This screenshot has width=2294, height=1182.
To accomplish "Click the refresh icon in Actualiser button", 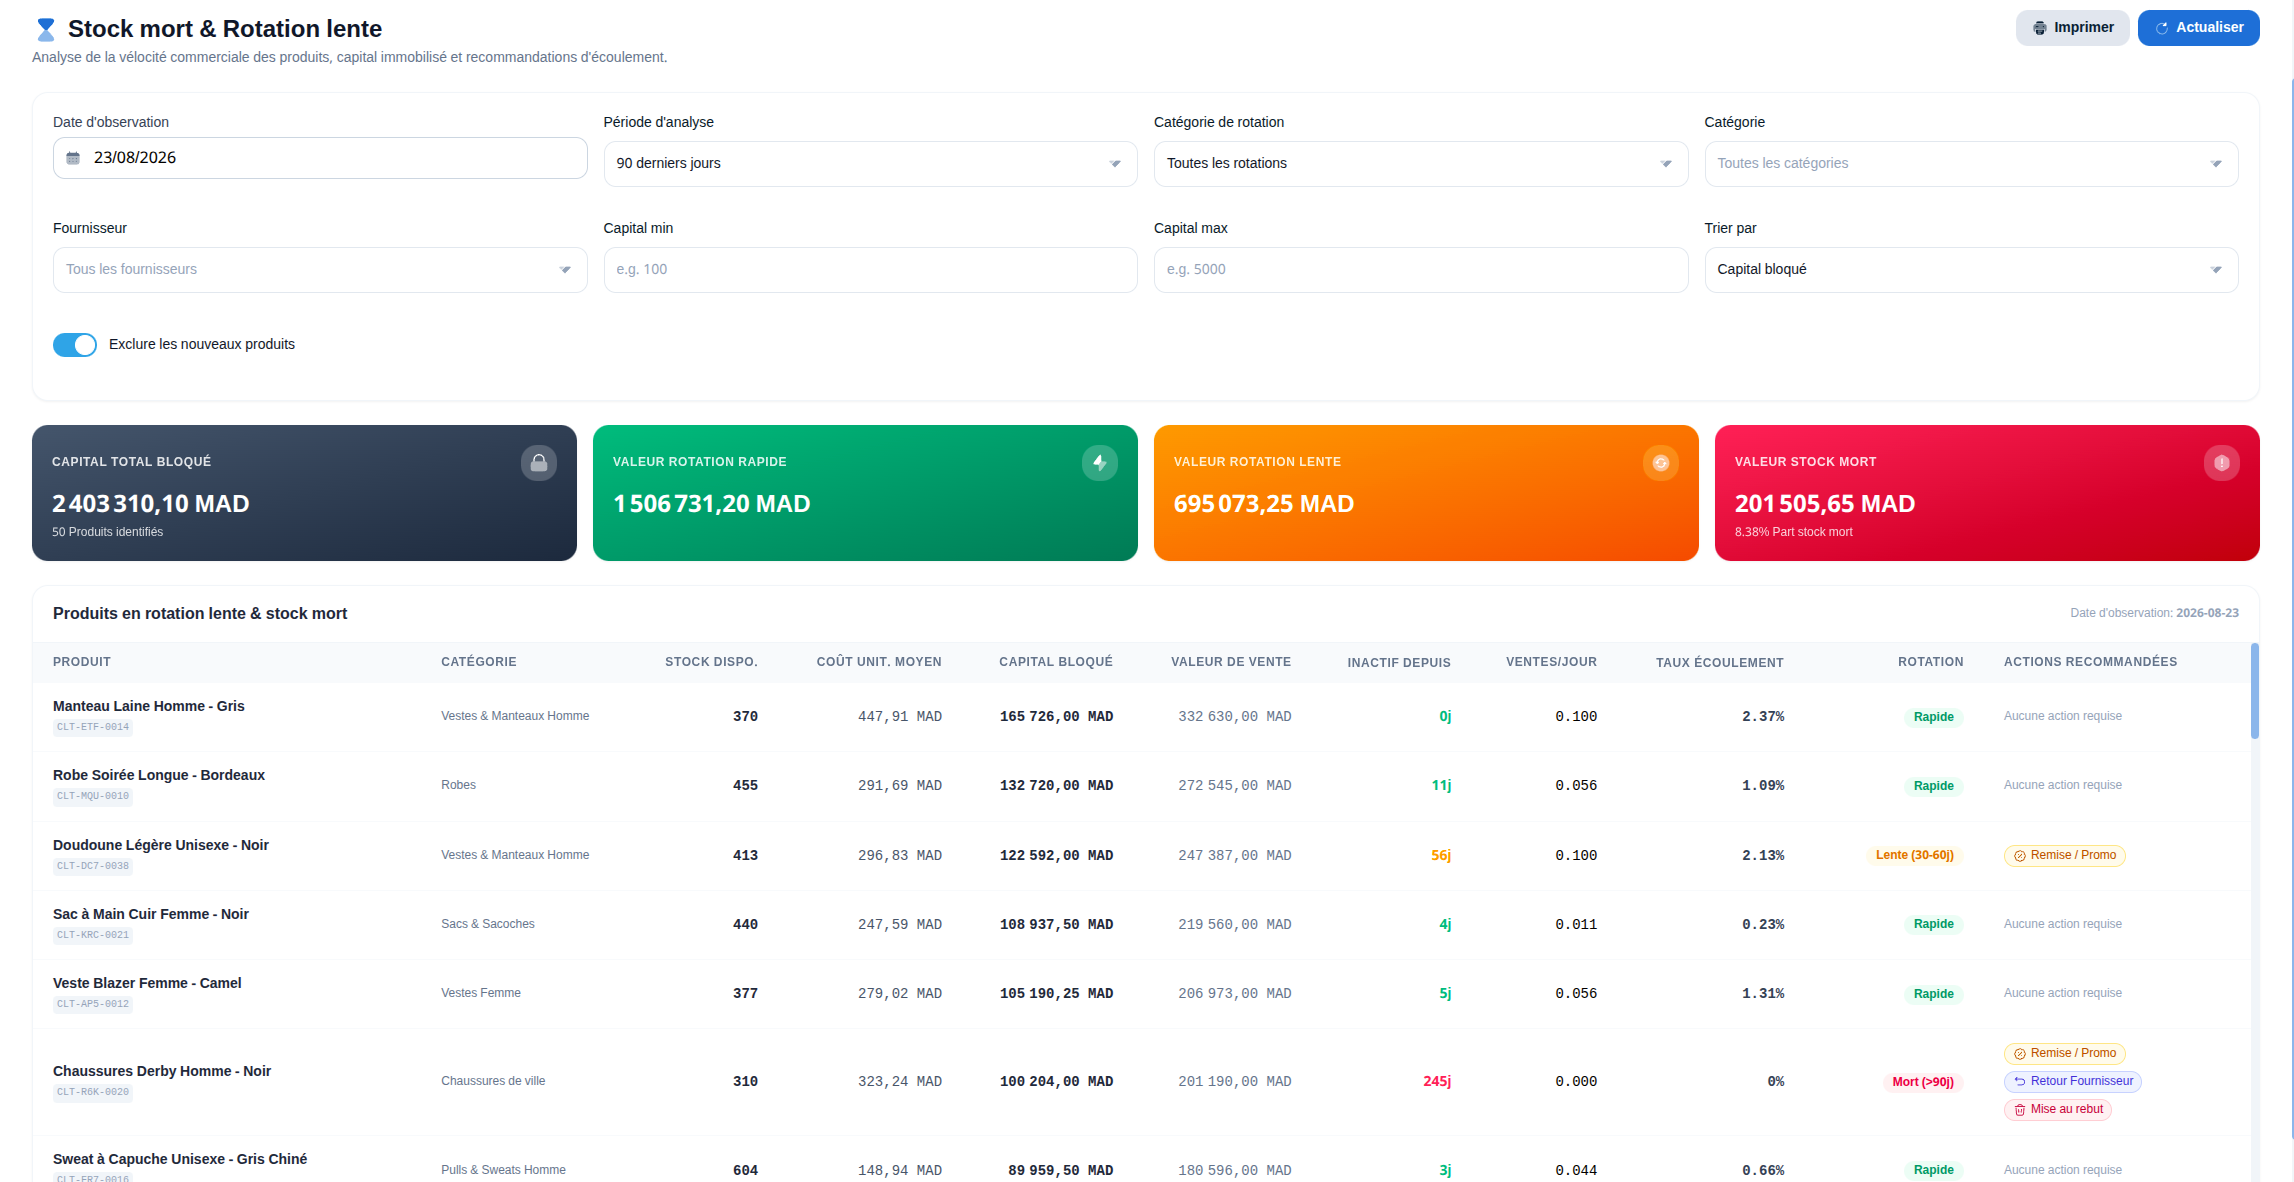I will (x=2162, y=28).
